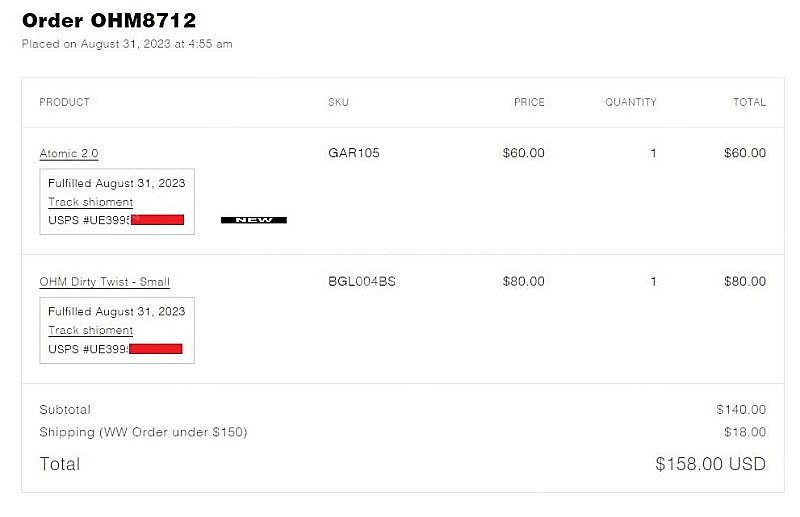Click the red redaction over first tracking number
The width and height of the screenshot is (800, 517).
(157, 220)
